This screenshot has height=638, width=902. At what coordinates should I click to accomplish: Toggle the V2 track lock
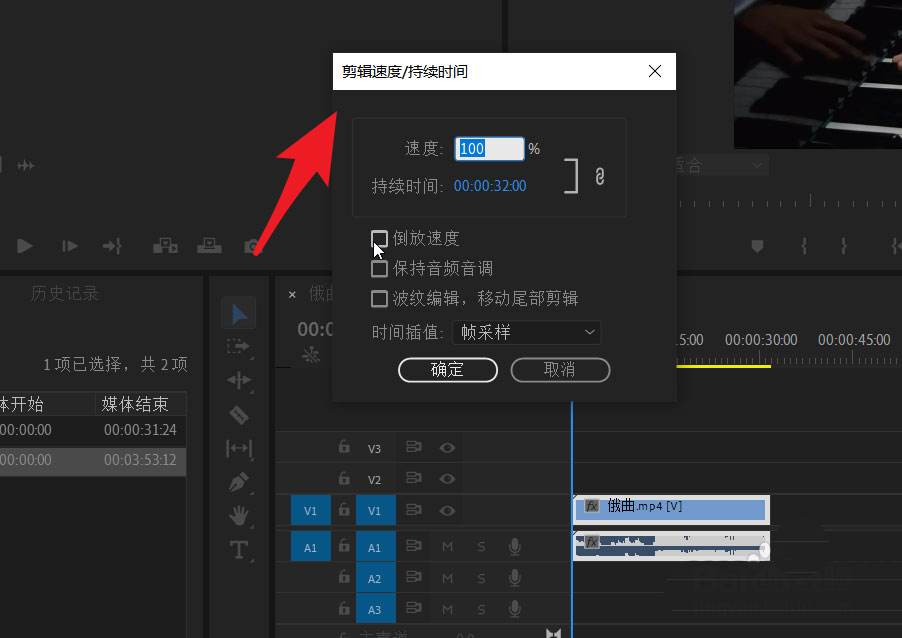[x=343, y=478]
